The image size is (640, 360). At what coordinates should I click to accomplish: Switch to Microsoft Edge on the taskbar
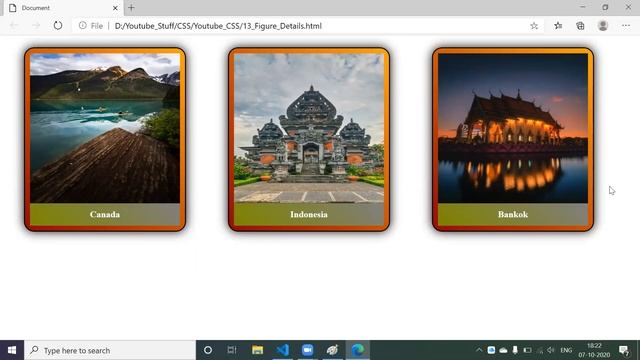click(358, 350)
